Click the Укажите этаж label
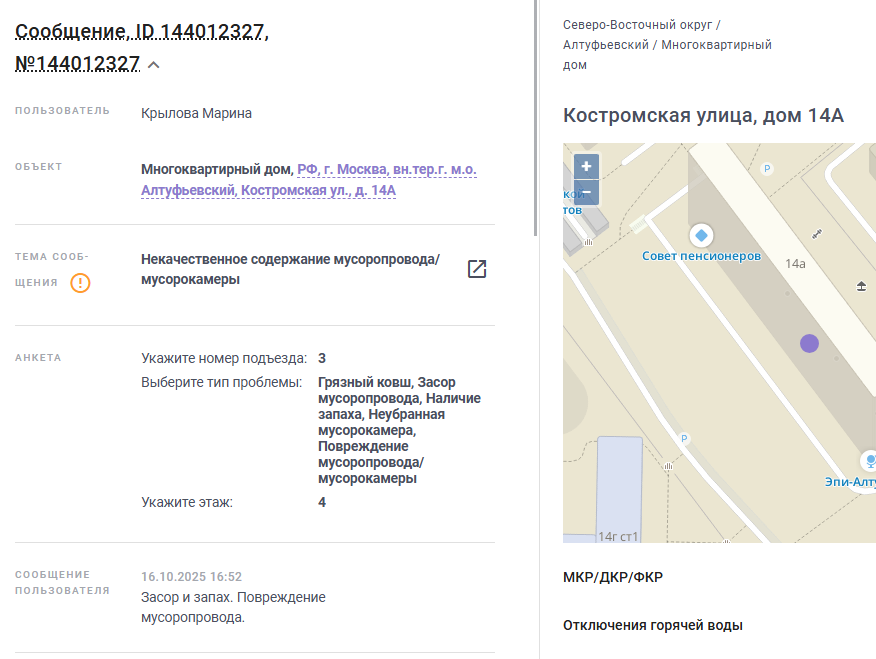This screenshot has height=659, width=876. (x=187, y=502)
